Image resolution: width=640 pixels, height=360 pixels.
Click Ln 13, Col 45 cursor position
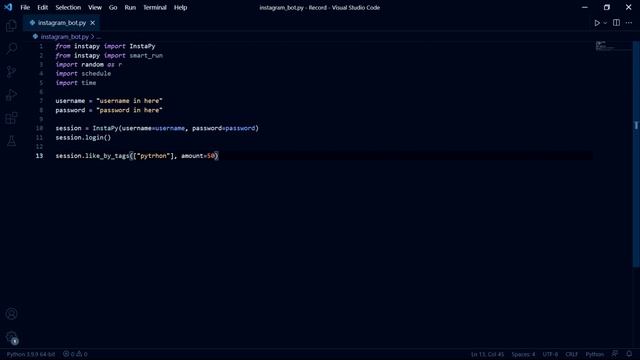tap(487, 354)
